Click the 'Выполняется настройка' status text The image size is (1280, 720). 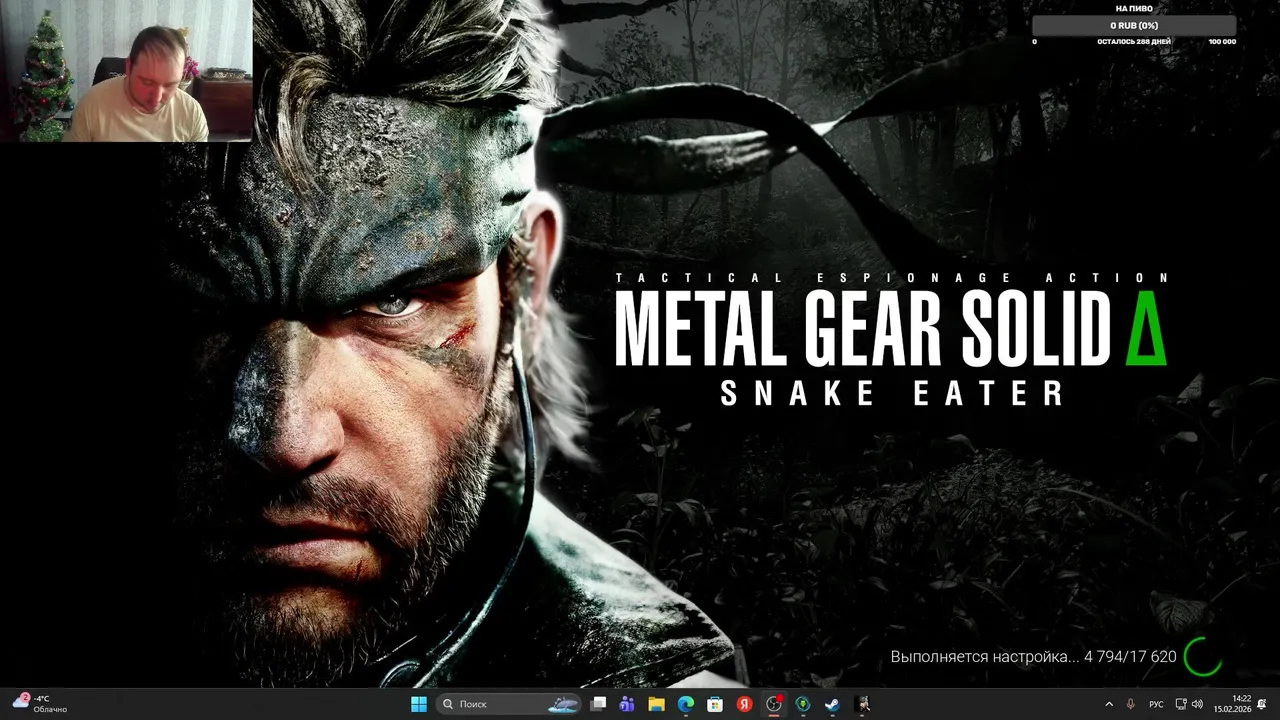1033,657
